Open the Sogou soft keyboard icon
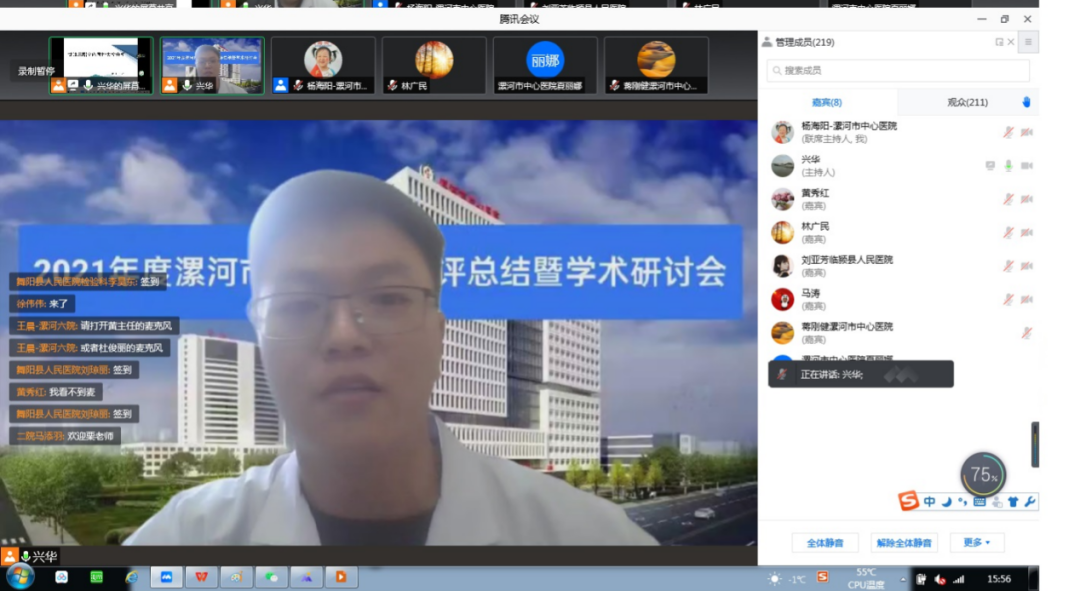The height and width of the screenshot is (591, 1080). click(x=979, y=501)
